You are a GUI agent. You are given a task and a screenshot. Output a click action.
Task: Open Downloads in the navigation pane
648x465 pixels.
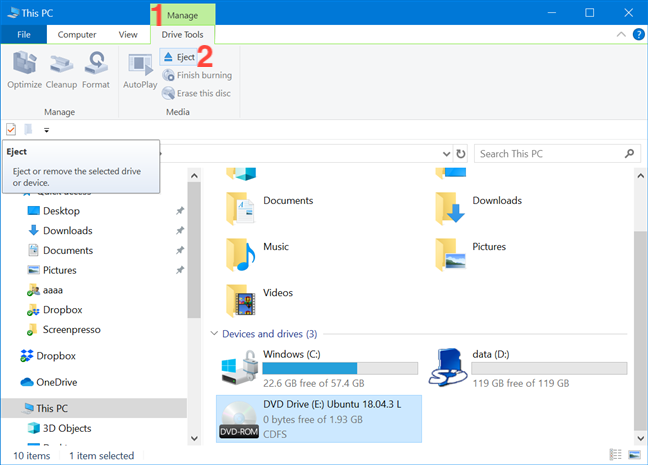[x=67, y=231]
